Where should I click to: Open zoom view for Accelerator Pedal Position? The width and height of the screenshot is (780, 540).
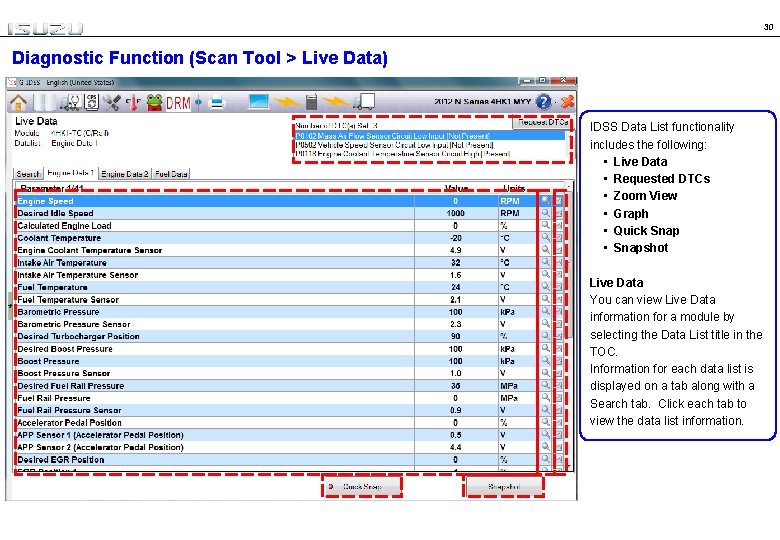click(x=545, y=422)
